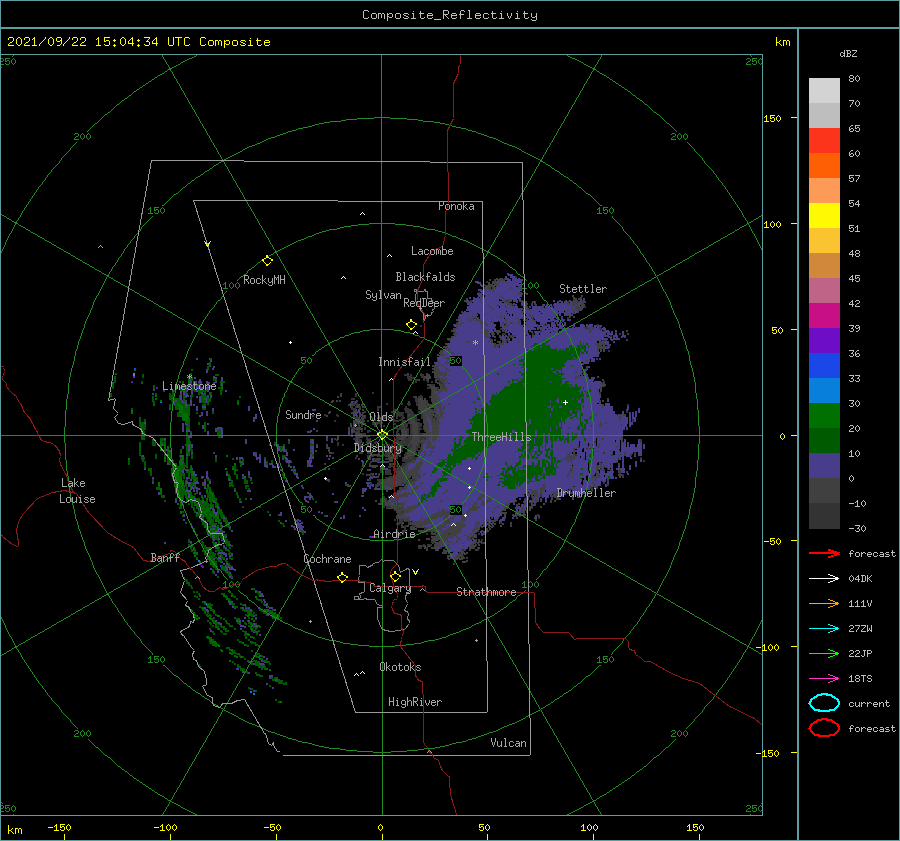Click the Lake Louise label

tap(77, 491)
